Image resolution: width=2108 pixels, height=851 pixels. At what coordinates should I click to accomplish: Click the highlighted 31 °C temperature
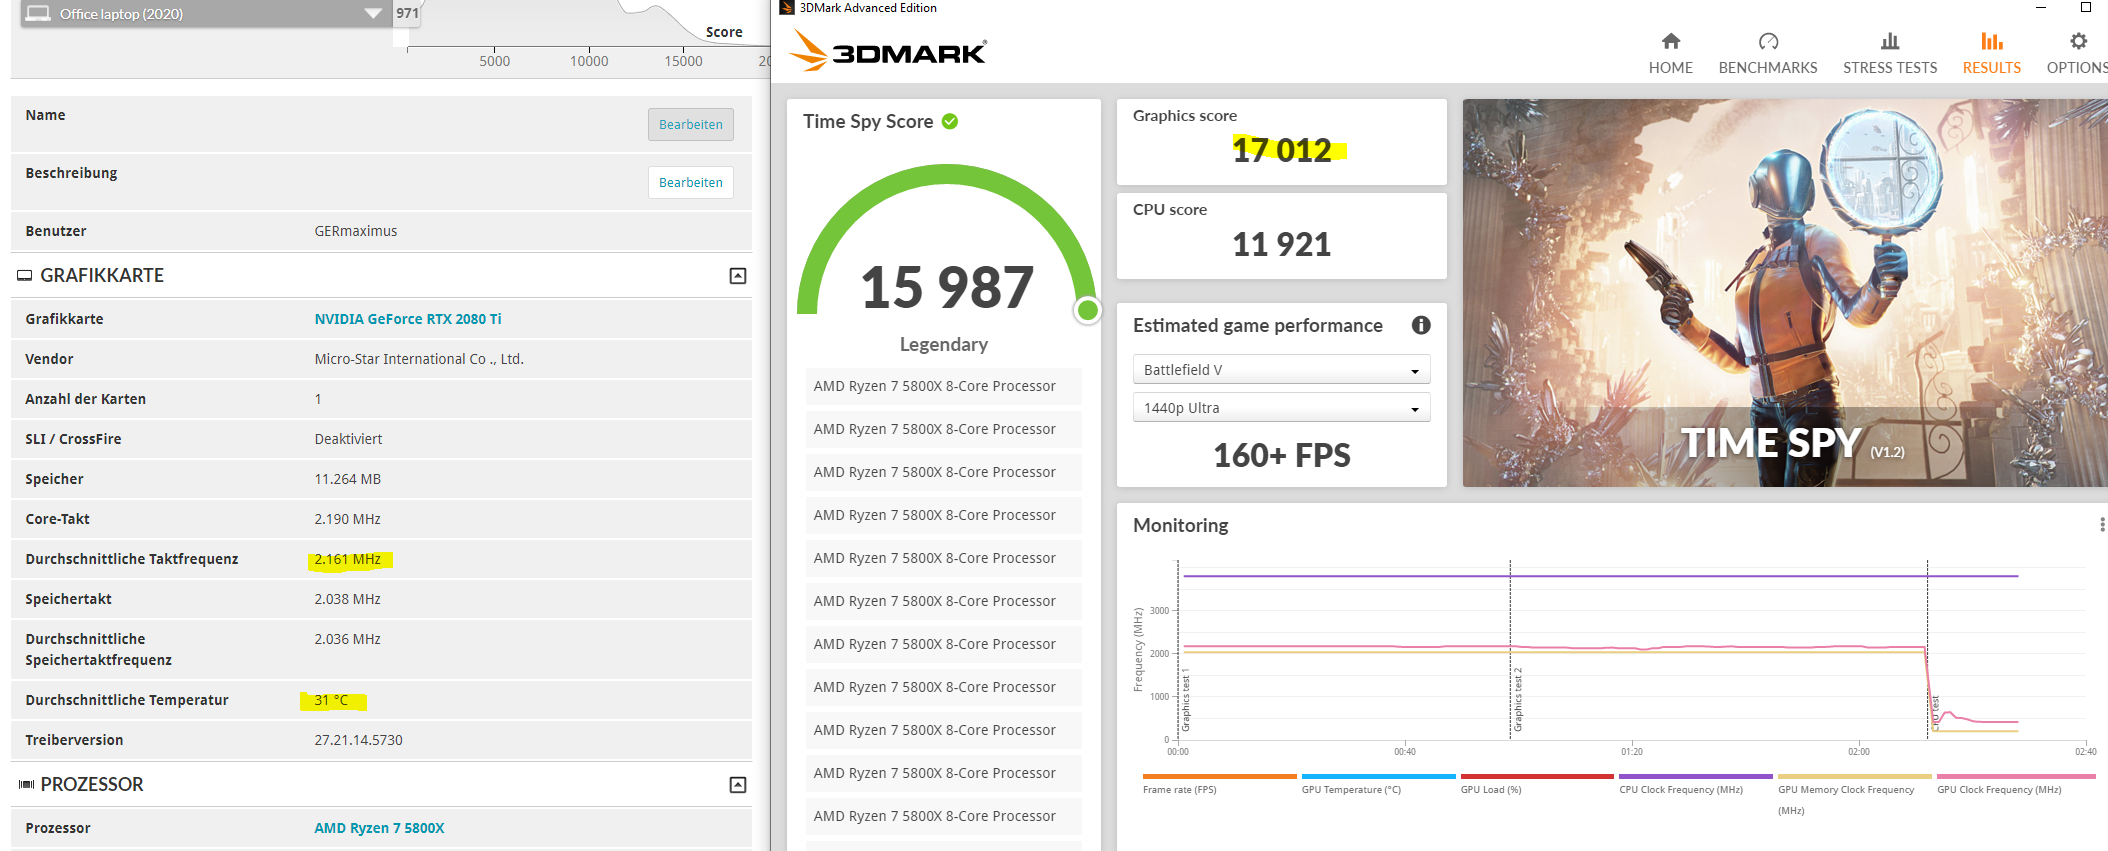pyautogui.click(x=331, y=700)
